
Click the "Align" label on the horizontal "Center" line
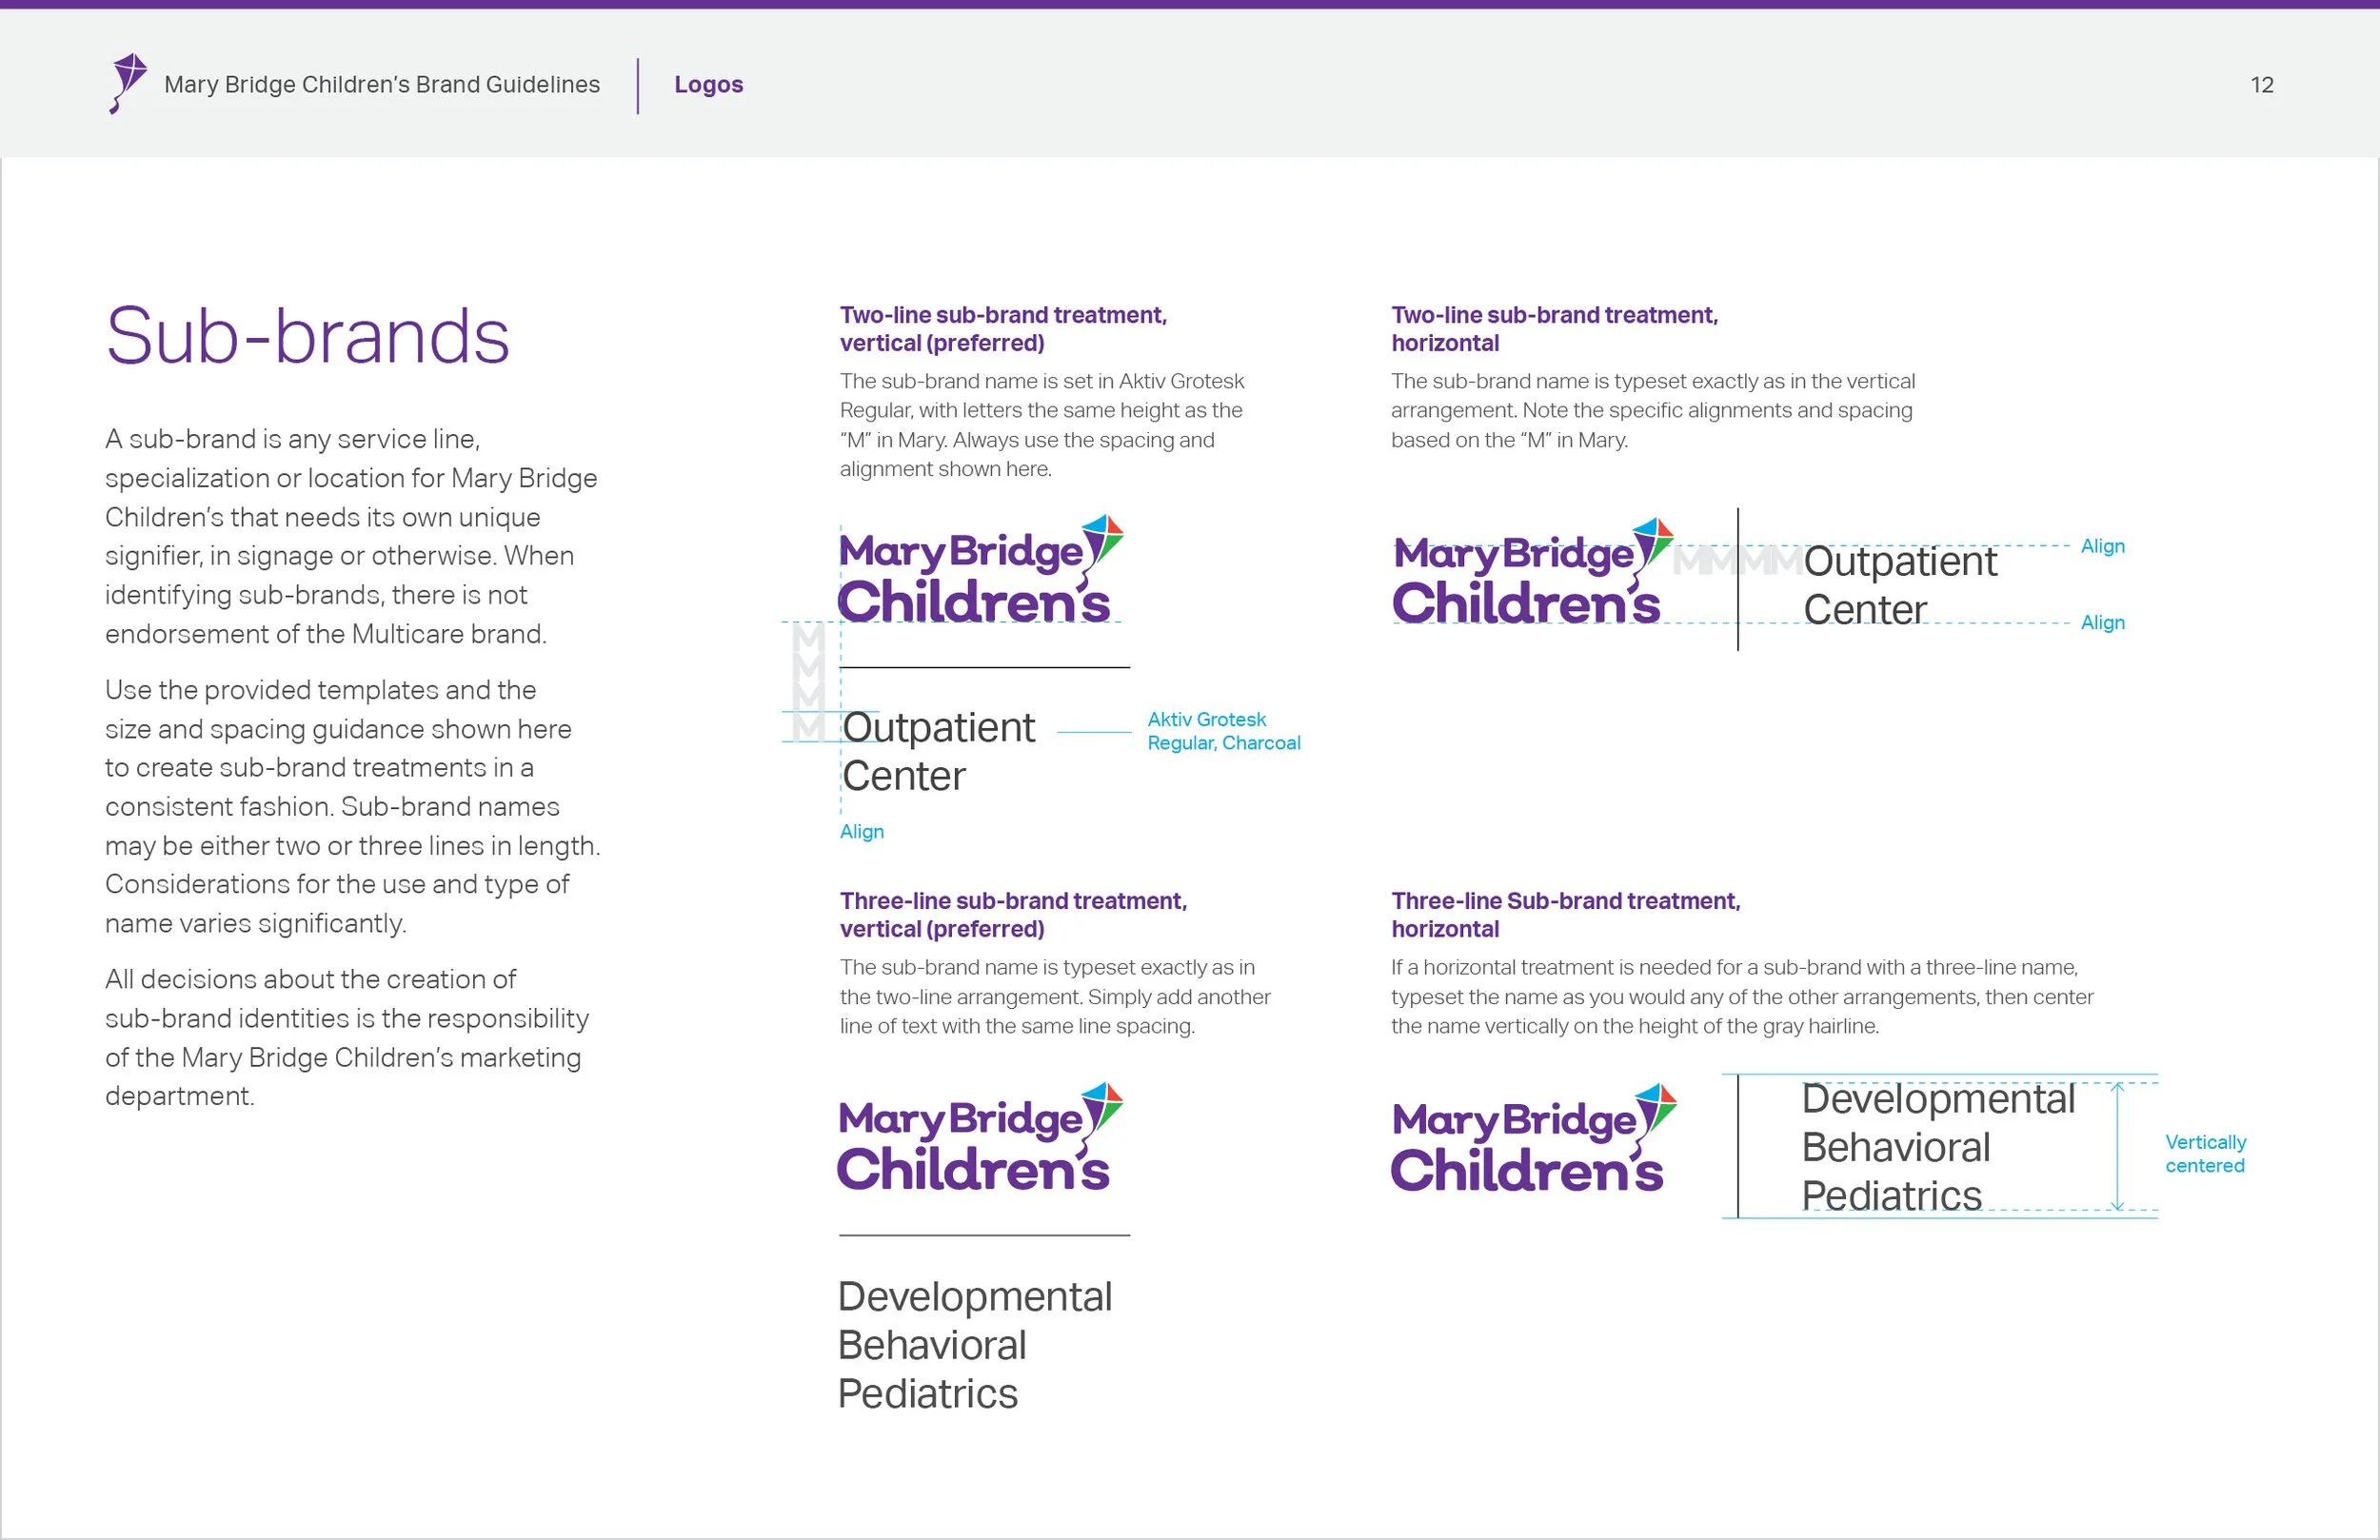tap(2103, 622)
